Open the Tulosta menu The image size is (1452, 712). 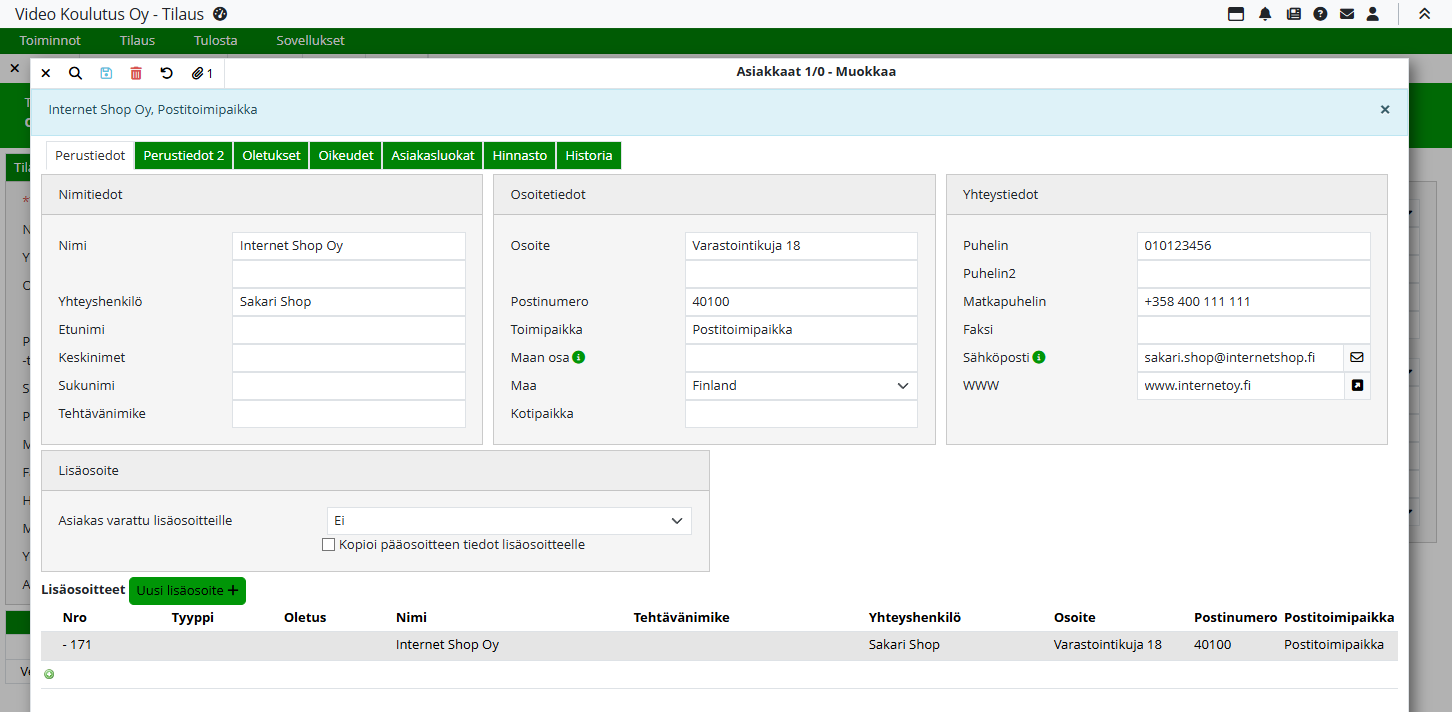pos(216,41)
